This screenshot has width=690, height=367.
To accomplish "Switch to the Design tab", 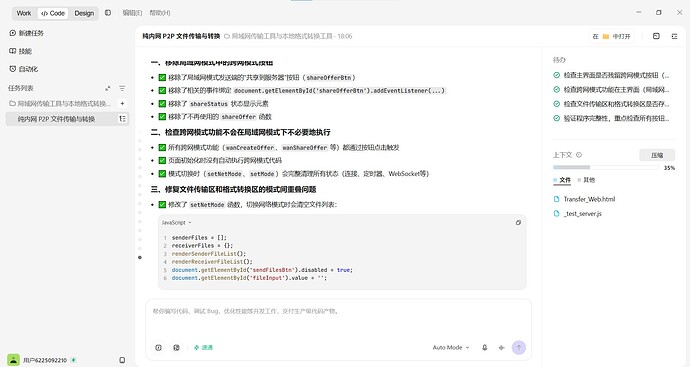I will click(84, 13).
